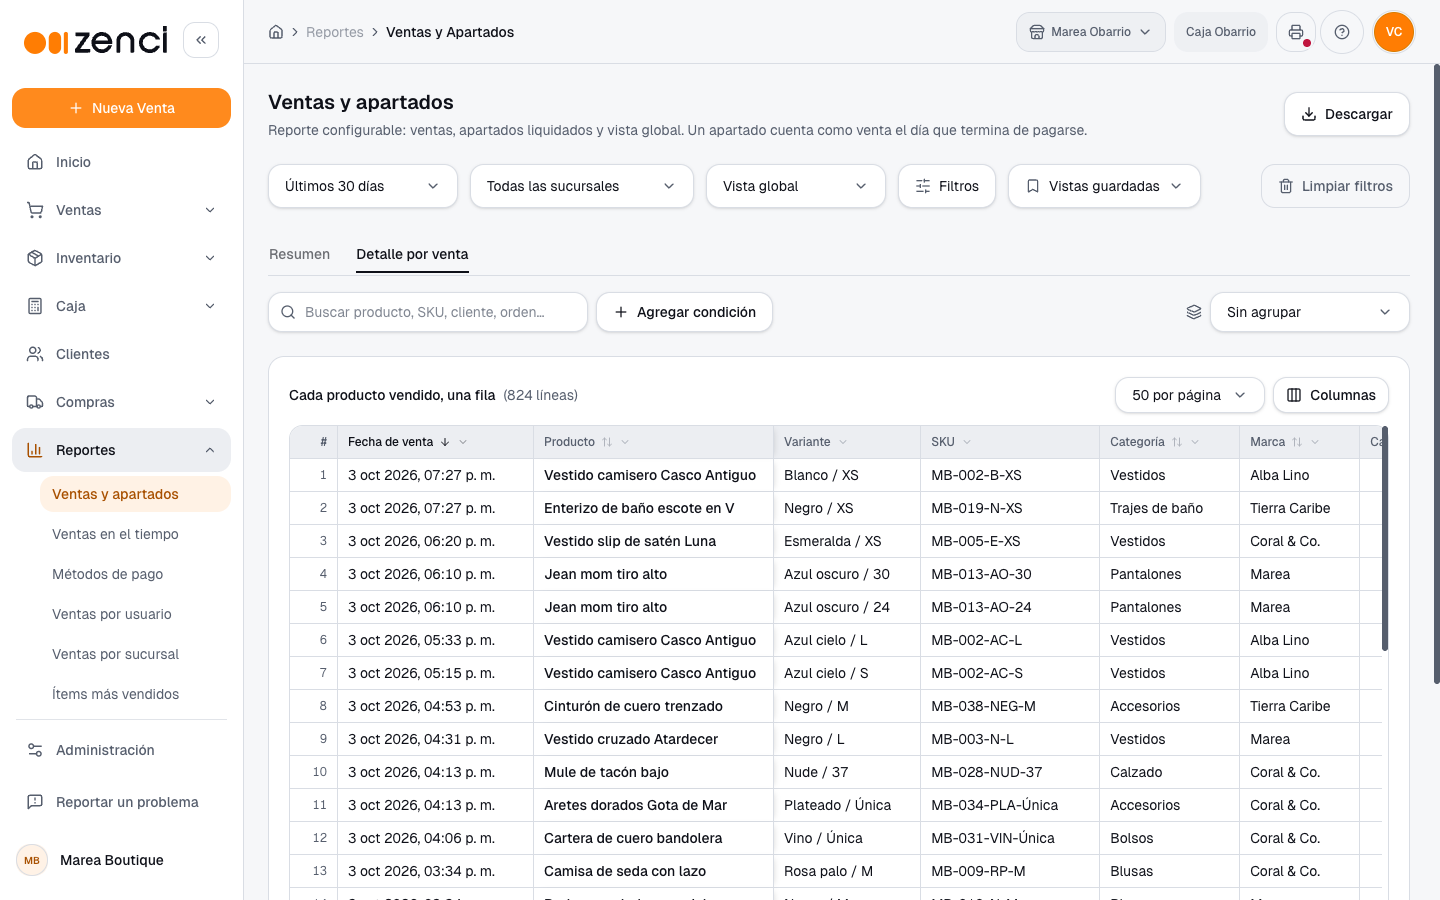
Task: Open the Ventas por usuario report
Action: click(x=135, y=614)
